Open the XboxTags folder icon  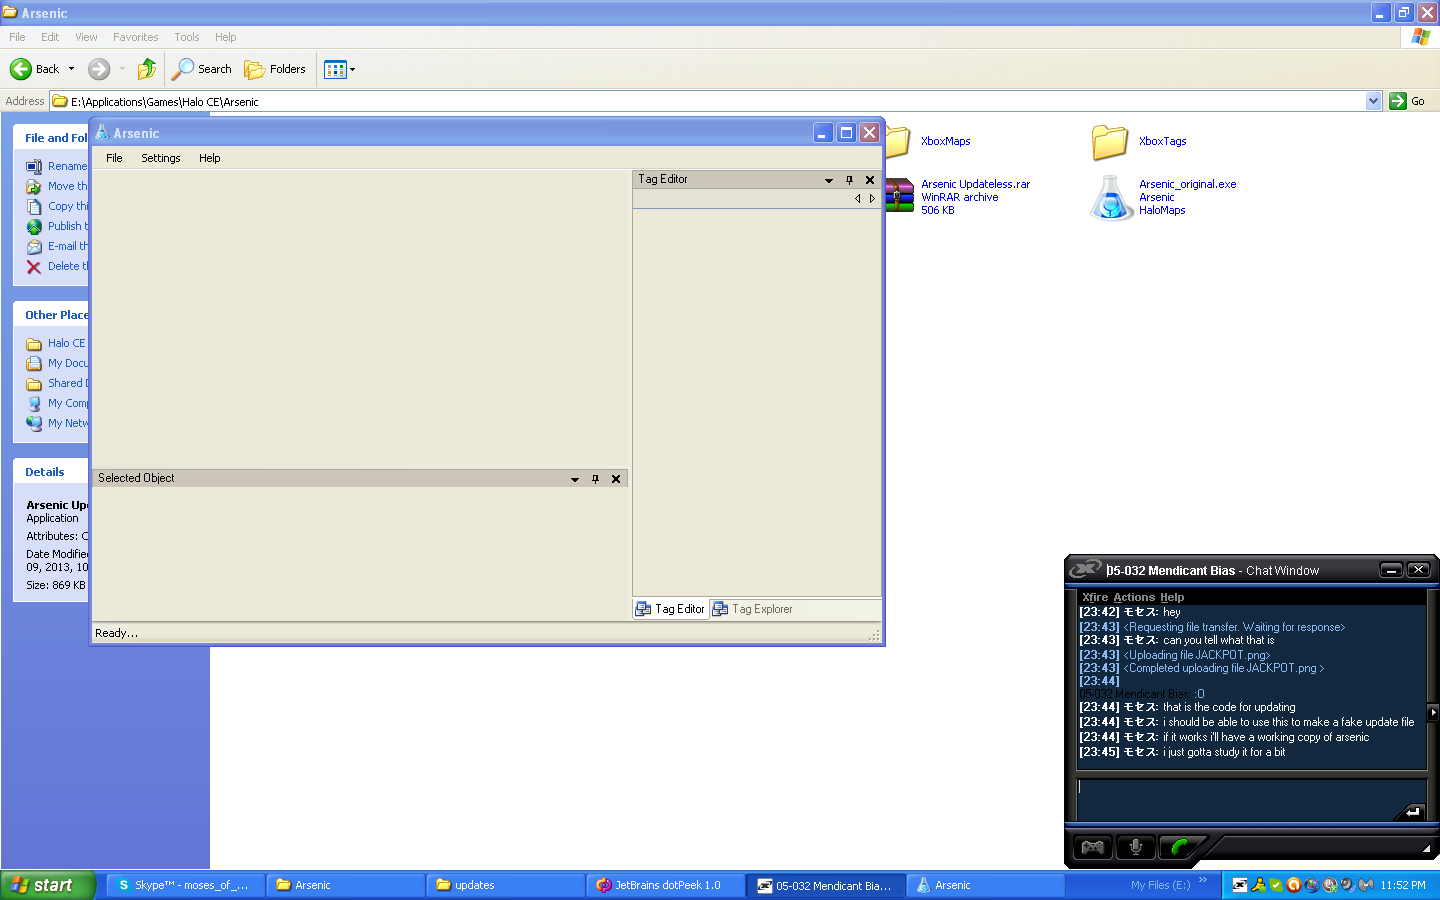click(1110, 142)
